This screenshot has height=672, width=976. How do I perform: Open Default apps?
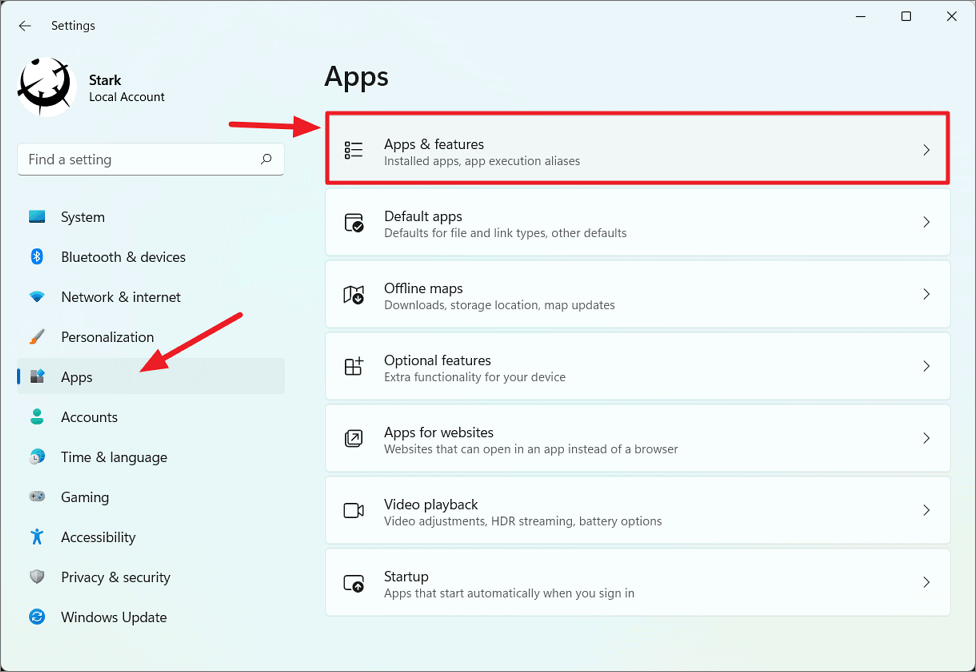[637, 222]
